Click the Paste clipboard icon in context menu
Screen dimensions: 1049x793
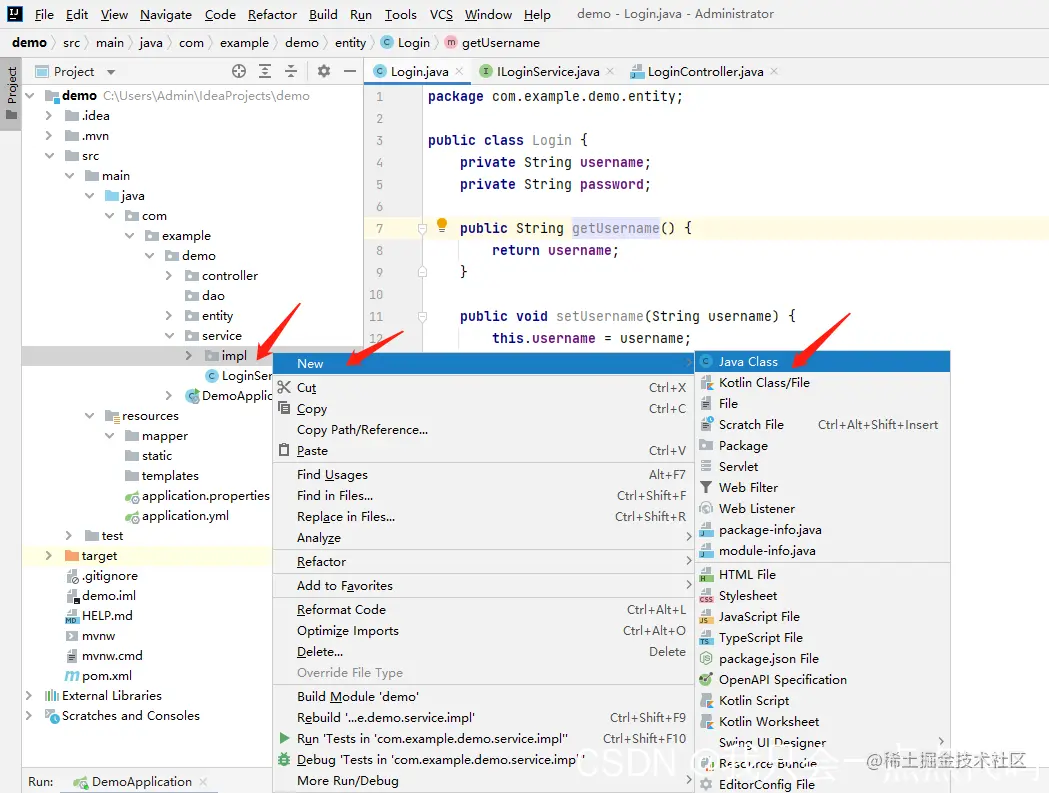pos(284,450)
